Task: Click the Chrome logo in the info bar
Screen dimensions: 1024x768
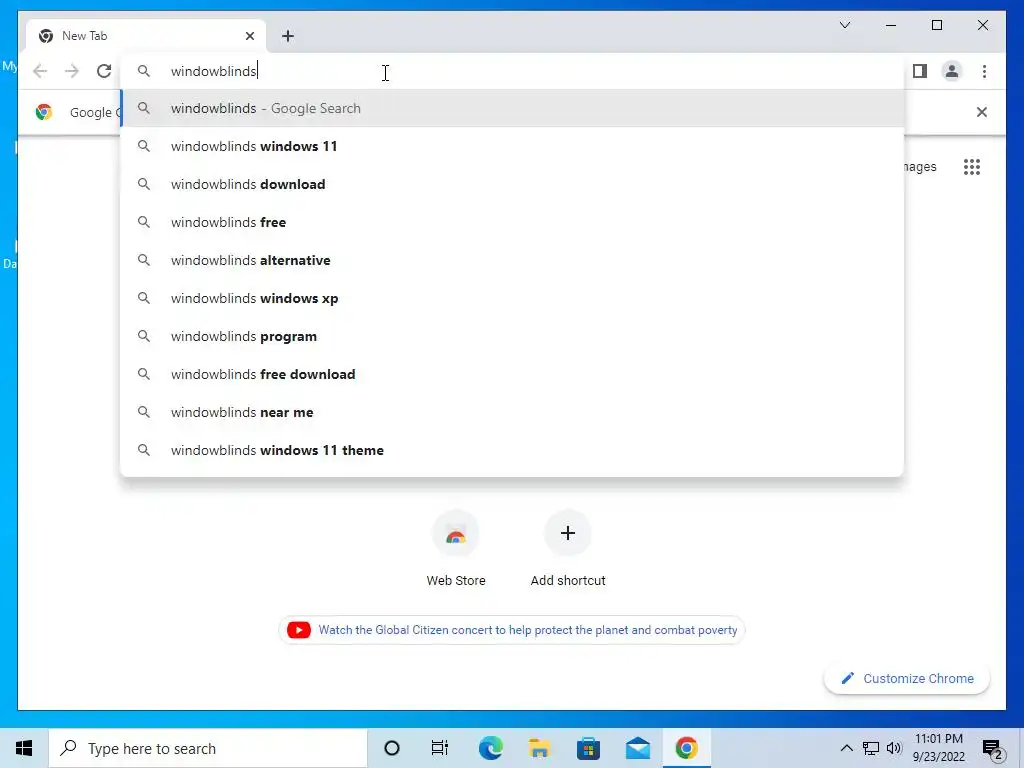Action: (44, 112)
